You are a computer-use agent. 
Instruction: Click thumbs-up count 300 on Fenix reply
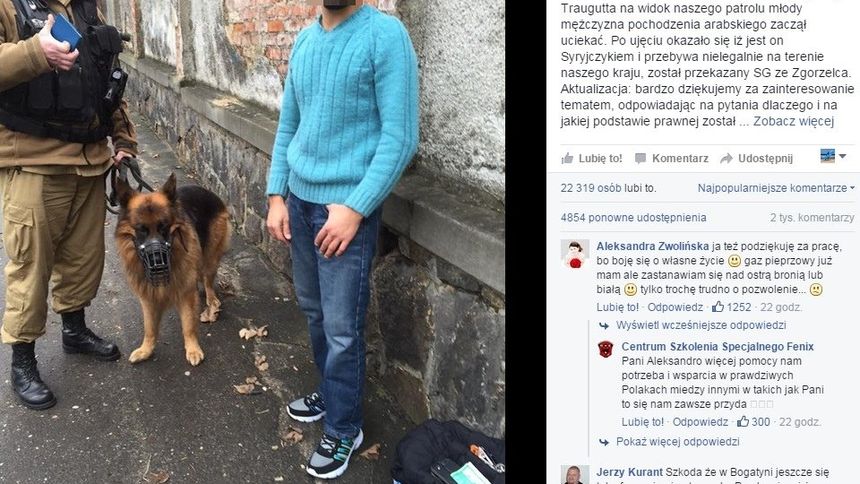tap(754, 422)
